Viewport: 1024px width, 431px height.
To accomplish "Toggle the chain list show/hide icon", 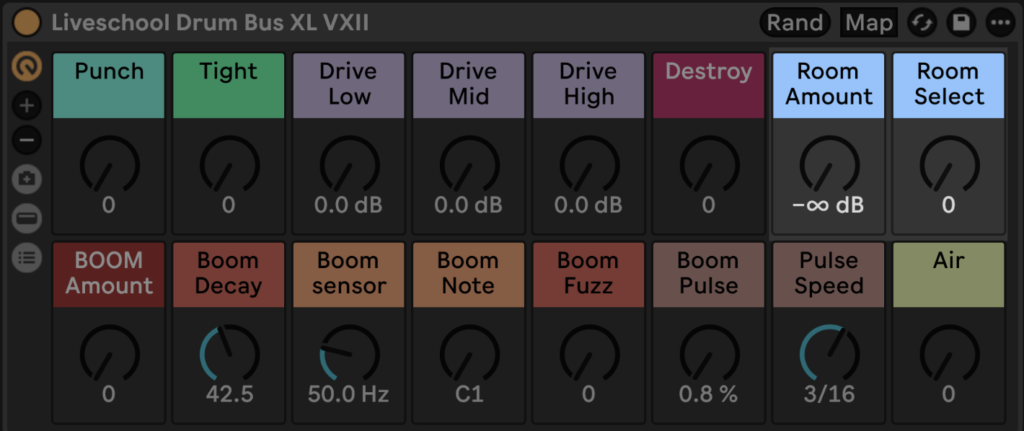I will pos(27,218).
